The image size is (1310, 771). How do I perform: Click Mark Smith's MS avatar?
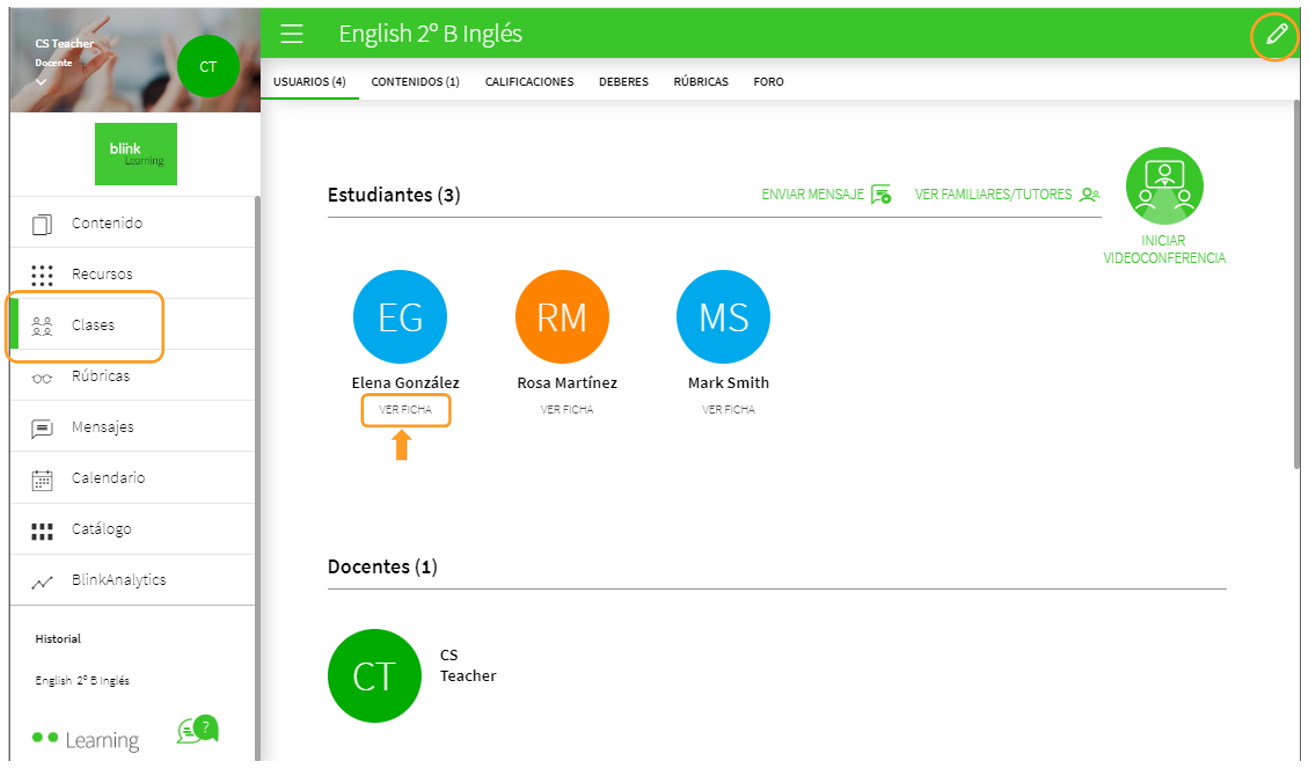(723, 317)
